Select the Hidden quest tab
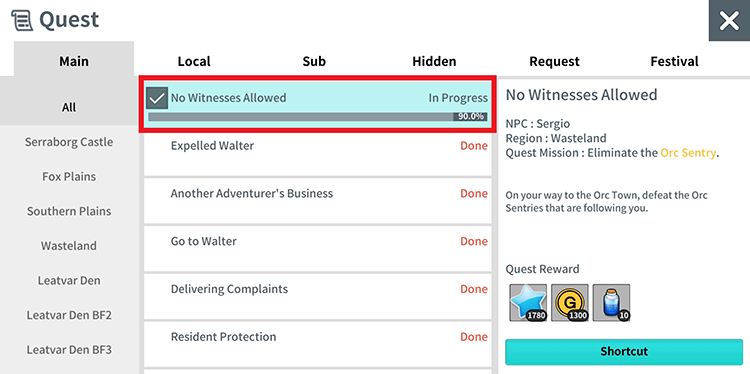The image size is (750, 374). click(434, 61)
